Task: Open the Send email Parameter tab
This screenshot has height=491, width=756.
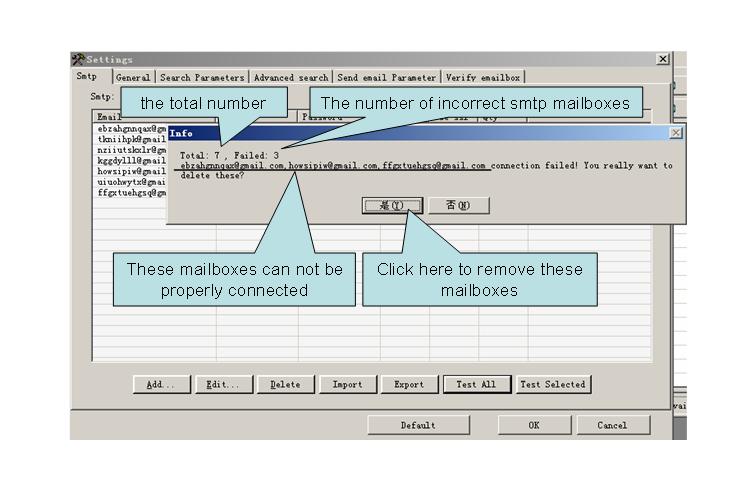Action: 387,77
